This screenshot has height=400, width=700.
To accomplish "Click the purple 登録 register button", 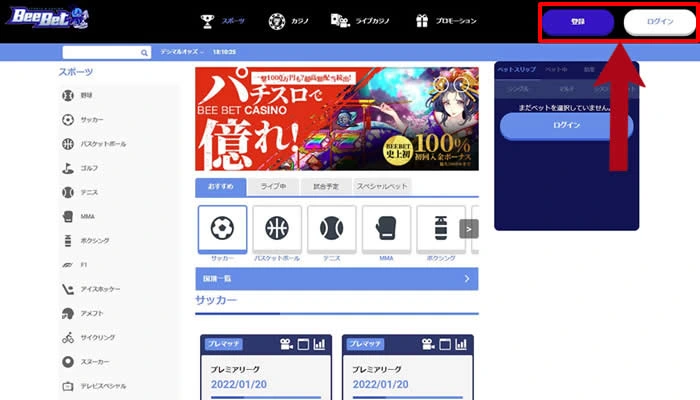I will 577,21.
